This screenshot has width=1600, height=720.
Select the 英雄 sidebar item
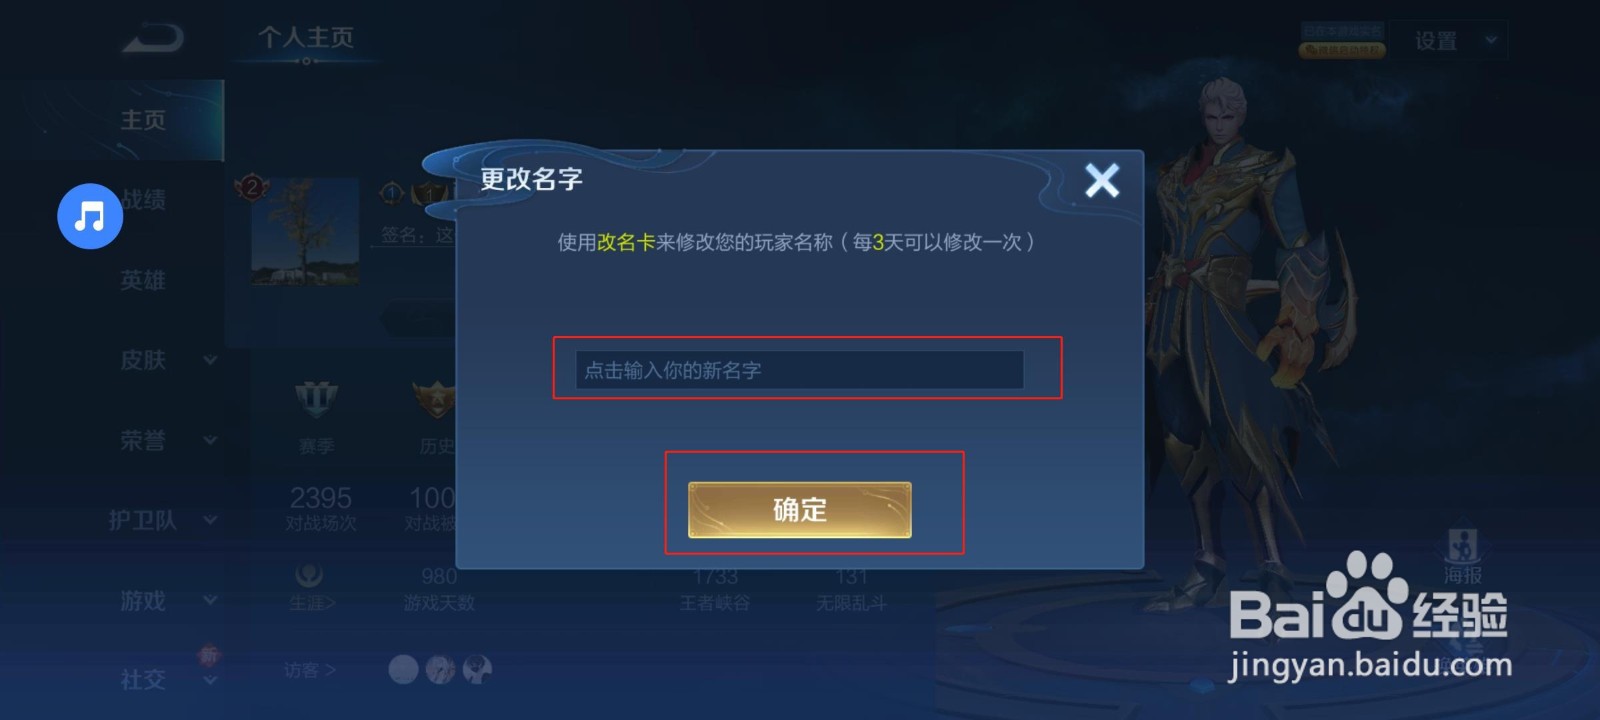pyautogui.click(x=143, y=280)
